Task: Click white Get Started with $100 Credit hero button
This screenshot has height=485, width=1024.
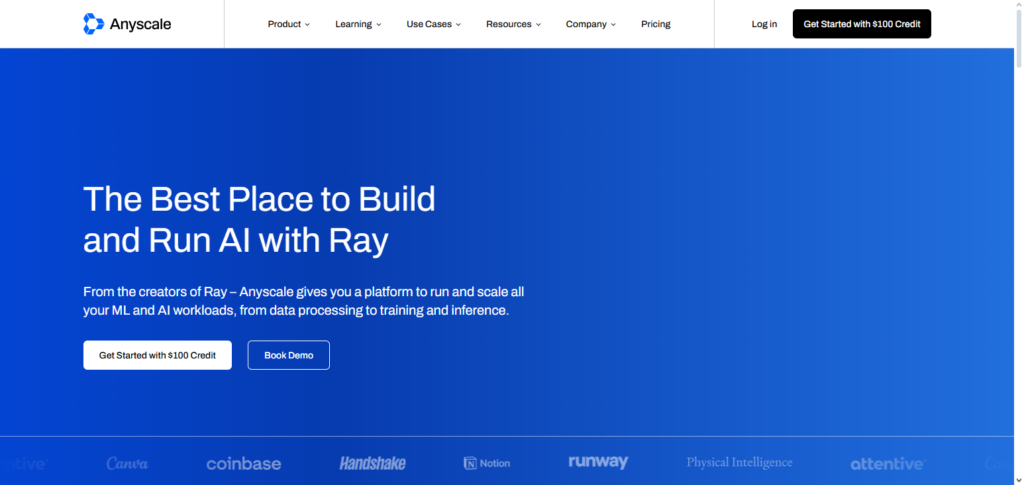Action: coord(157,355)
